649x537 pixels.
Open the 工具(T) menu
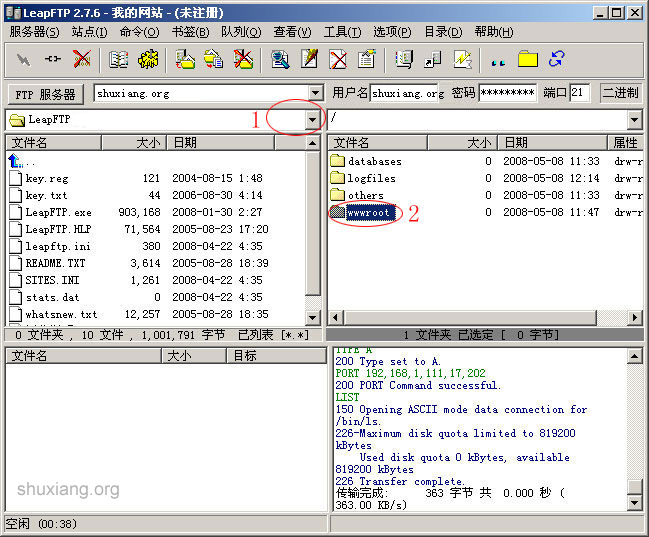pyautogui.click(x=342, y=32)
